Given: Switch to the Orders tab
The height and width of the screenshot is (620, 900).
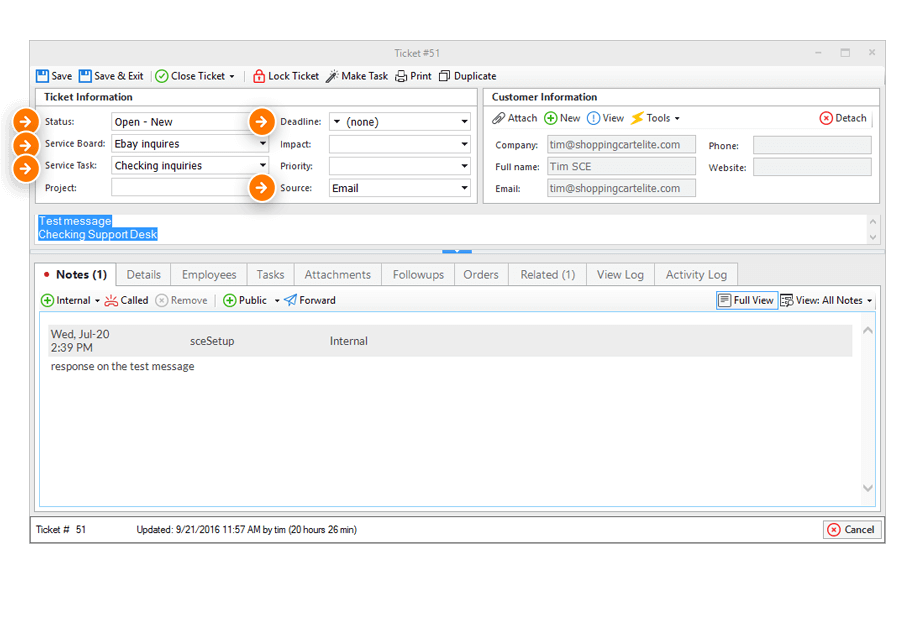Looking at the screenshot, I should [x=481, y=274].
